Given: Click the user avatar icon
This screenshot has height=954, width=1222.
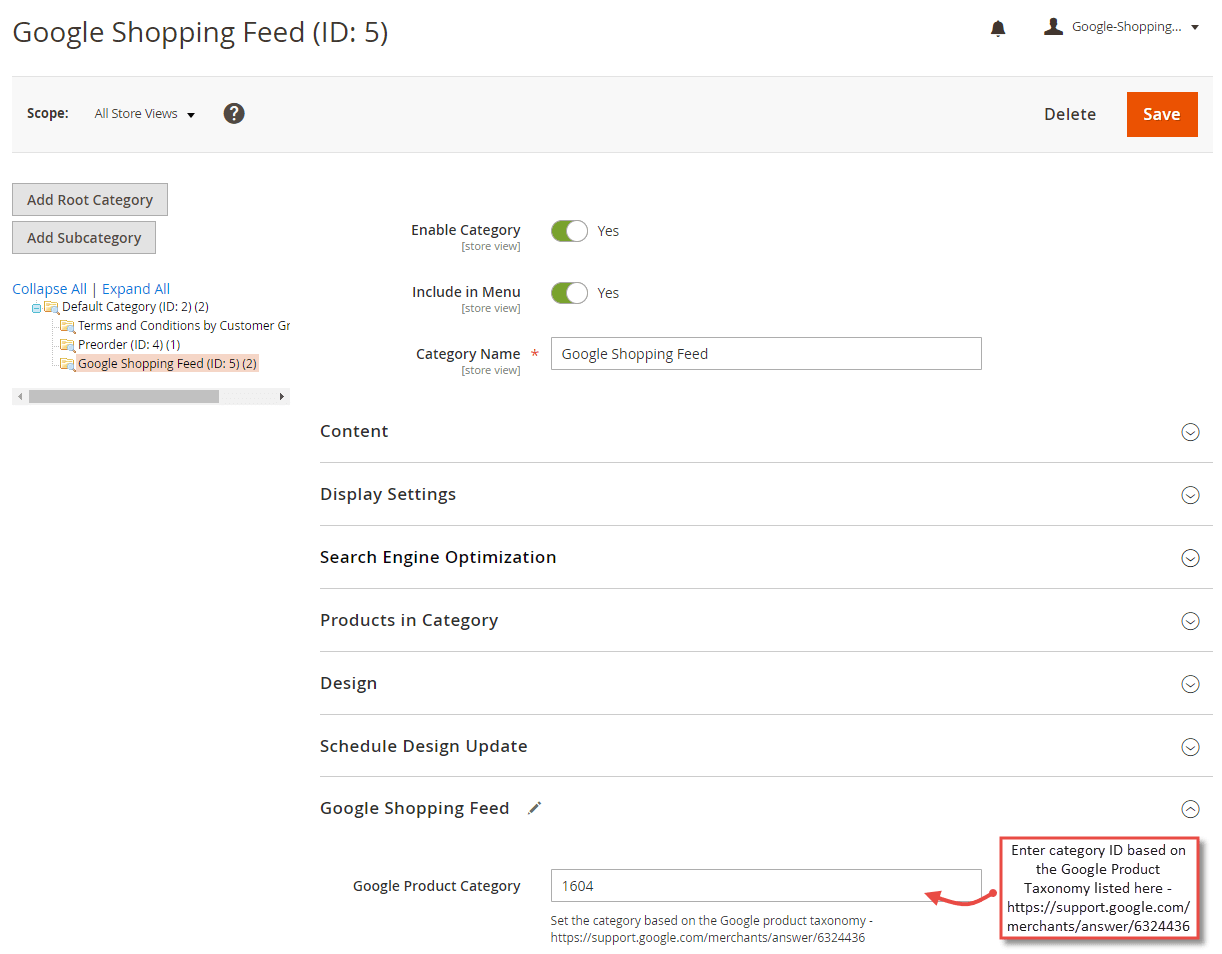Looking at the screenshot, I should click(x=1053, y=26).
